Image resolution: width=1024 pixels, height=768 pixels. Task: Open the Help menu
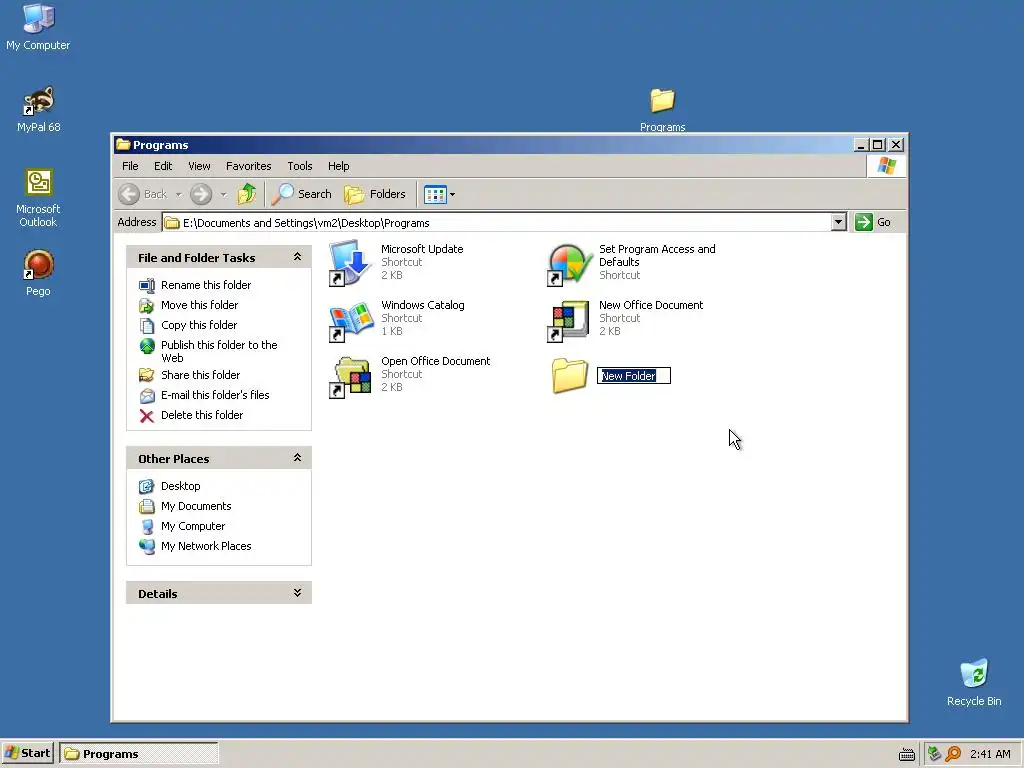pyautogui.click(x=338, y=166)
